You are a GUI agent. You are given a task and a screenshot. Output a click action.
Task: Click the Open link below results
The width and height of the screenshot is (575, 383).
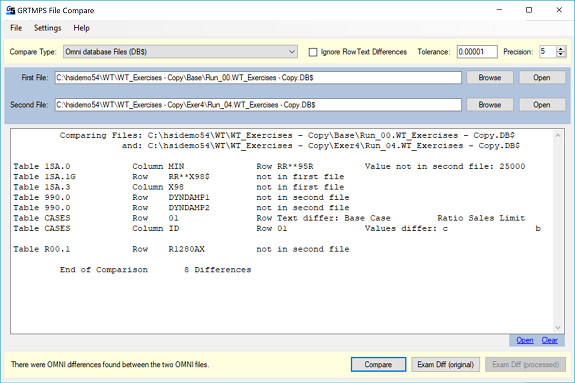pos(525,340)
